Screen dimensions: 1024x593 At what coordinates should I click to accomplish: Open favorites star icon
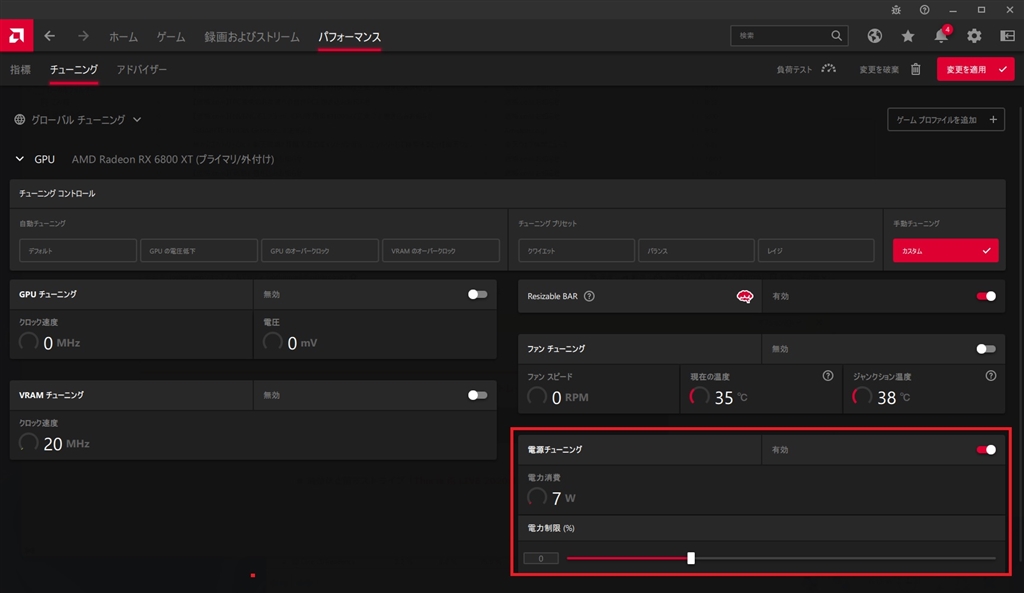tap(908, 36)
